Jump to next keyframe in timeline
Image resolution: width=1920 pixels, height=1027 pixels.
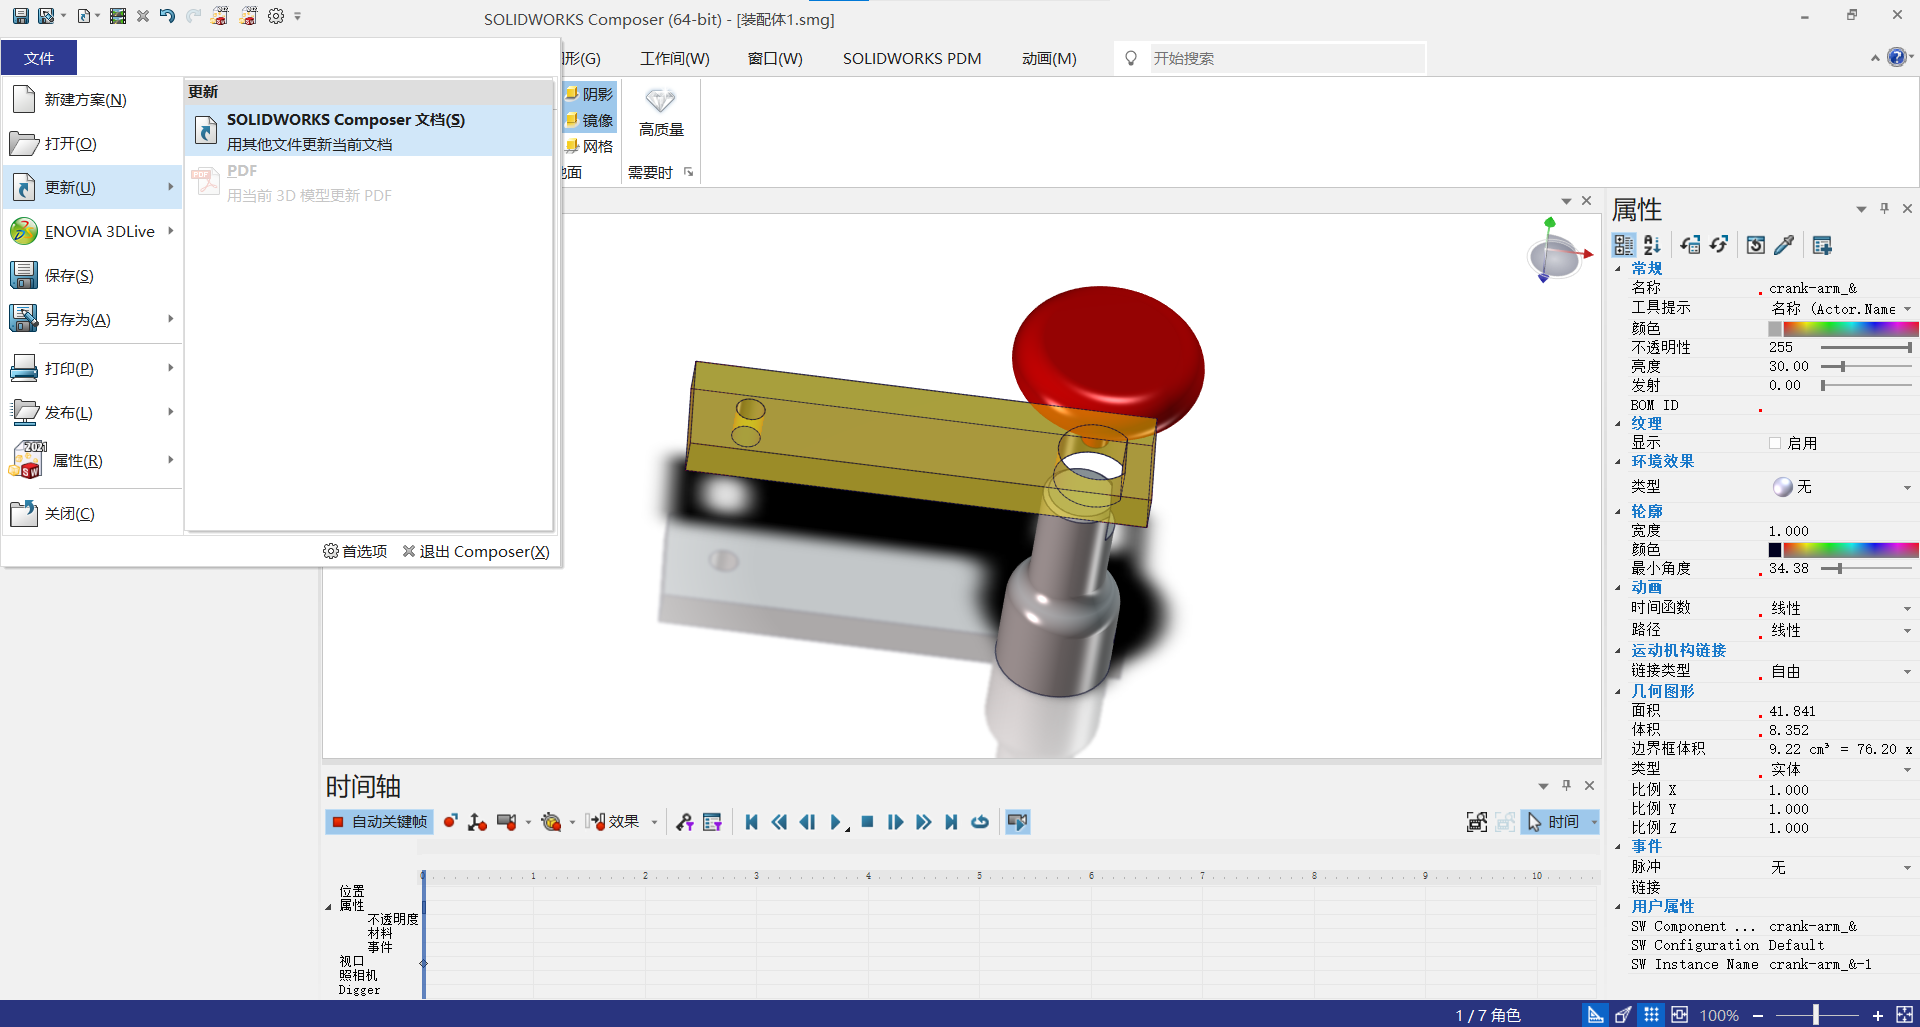click(923, 822)
